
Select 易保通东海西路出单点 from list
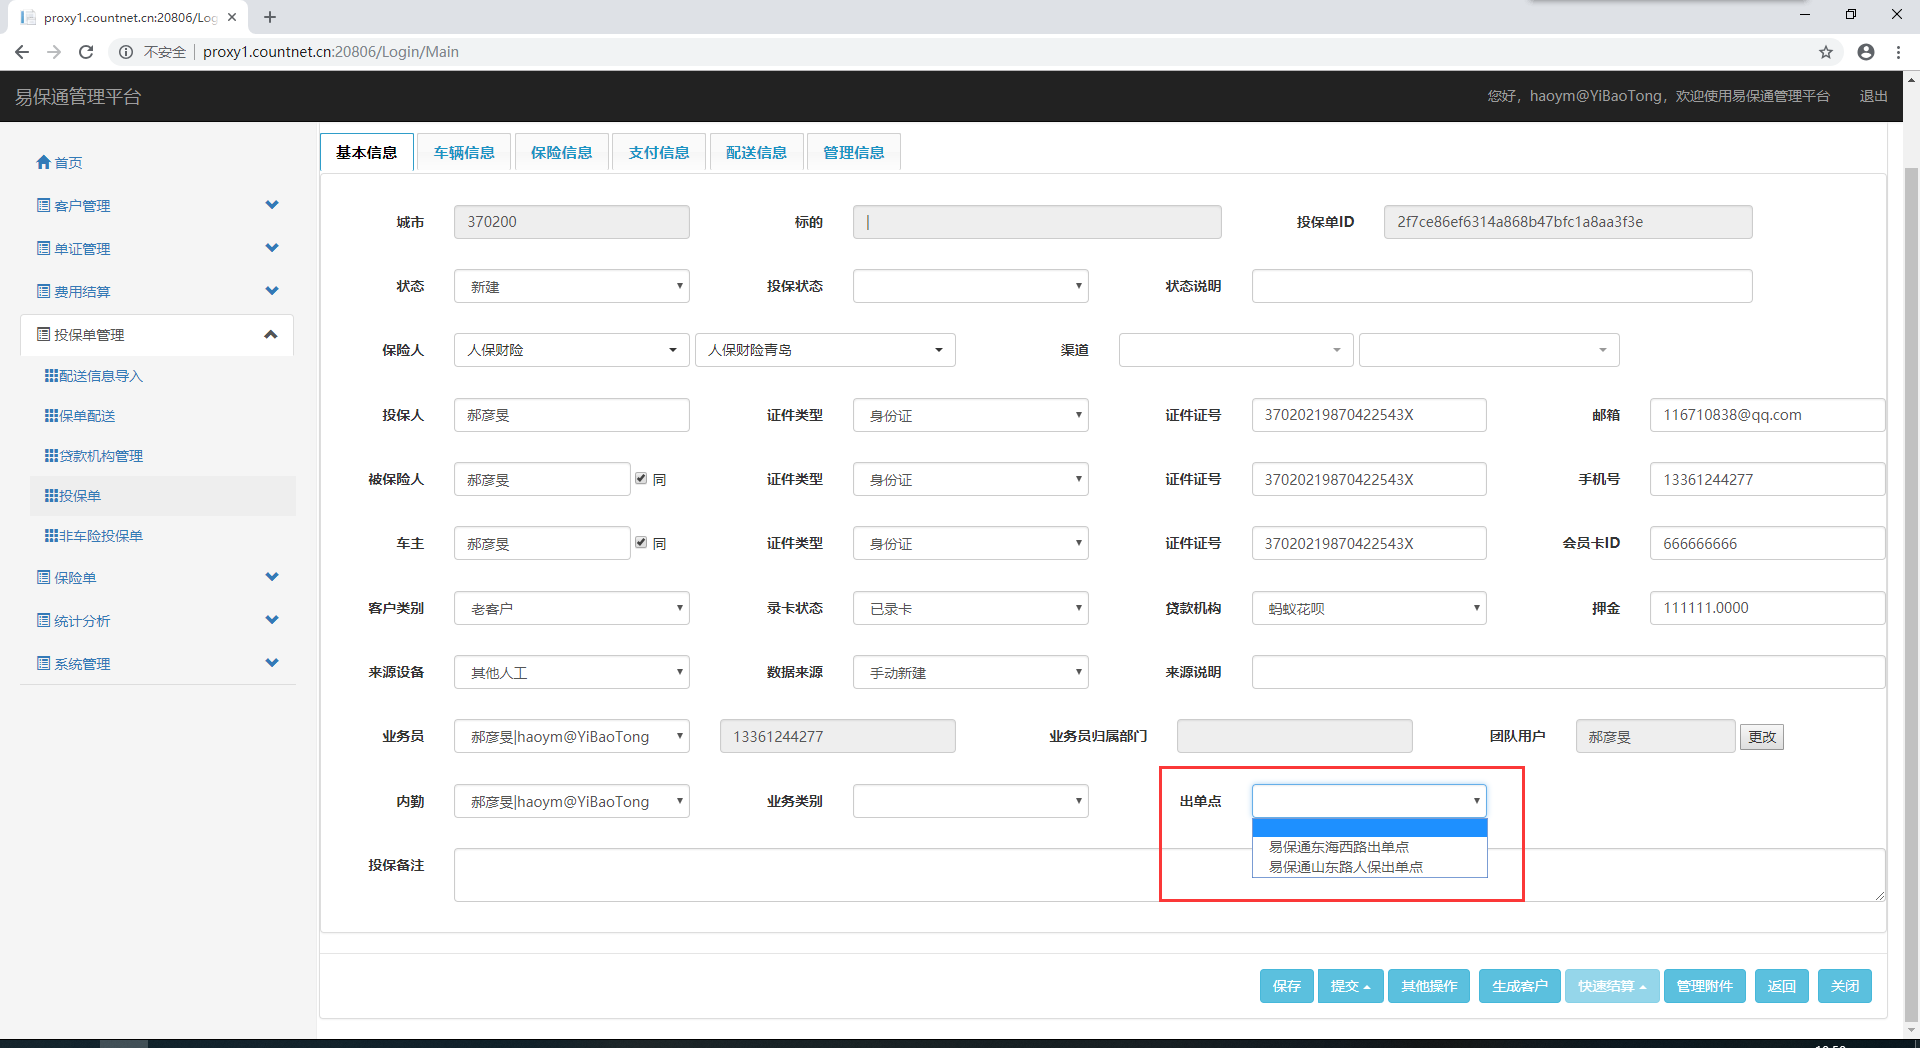click(x=1339, y=847)
